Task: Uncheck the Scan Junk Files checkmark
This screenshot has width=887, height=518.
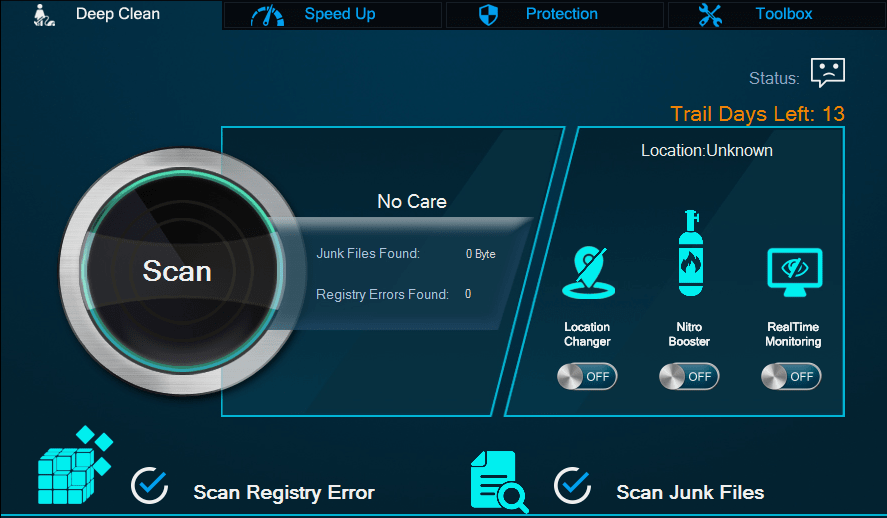Action: [572, 485]
